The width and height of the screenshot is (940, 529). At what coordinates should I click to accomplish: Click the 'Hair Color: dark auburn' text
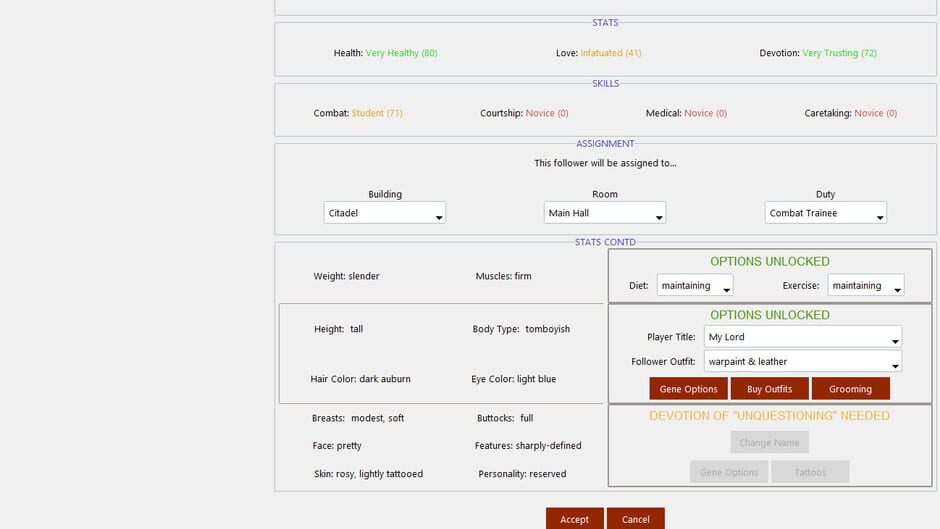point(360,378)
